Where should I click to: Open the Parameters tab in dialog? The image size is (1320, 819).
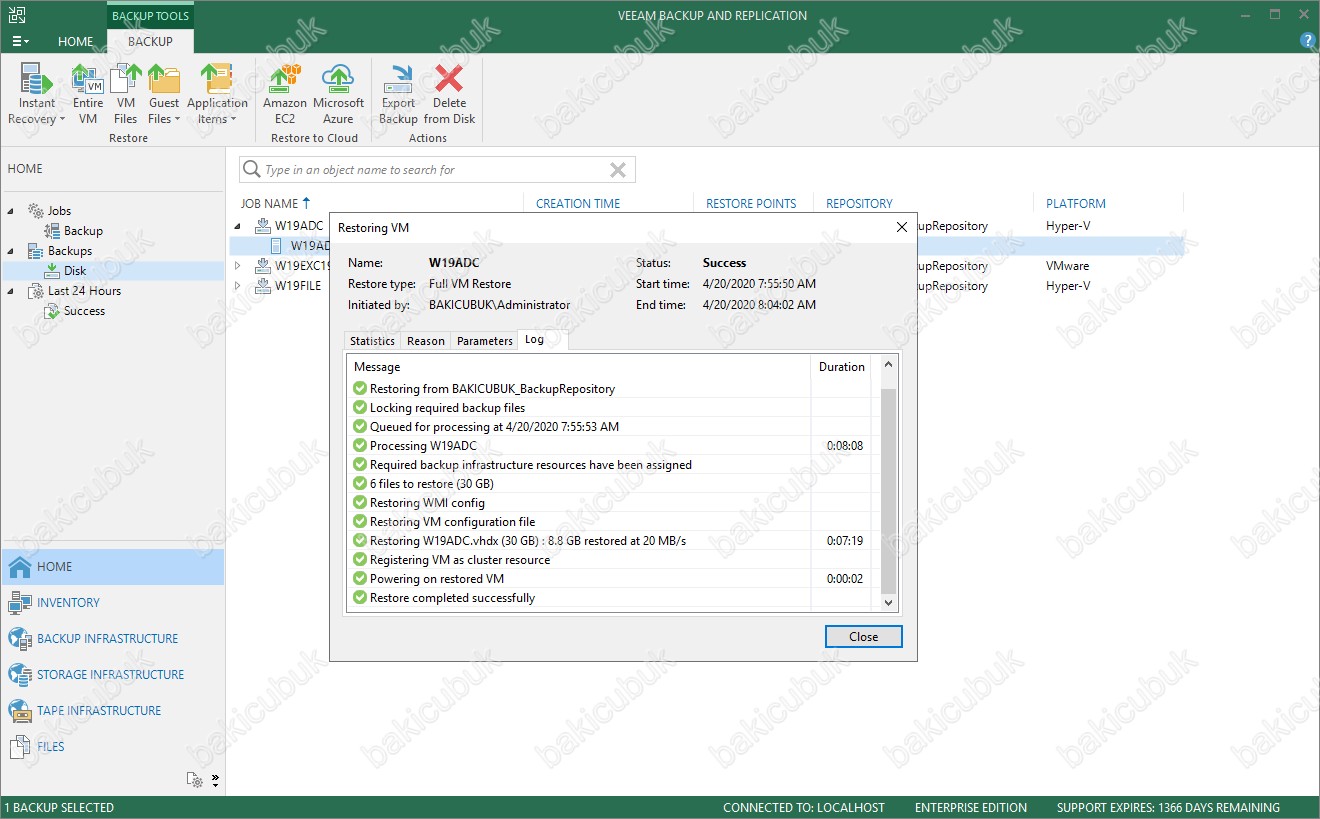tap(484, 341)
